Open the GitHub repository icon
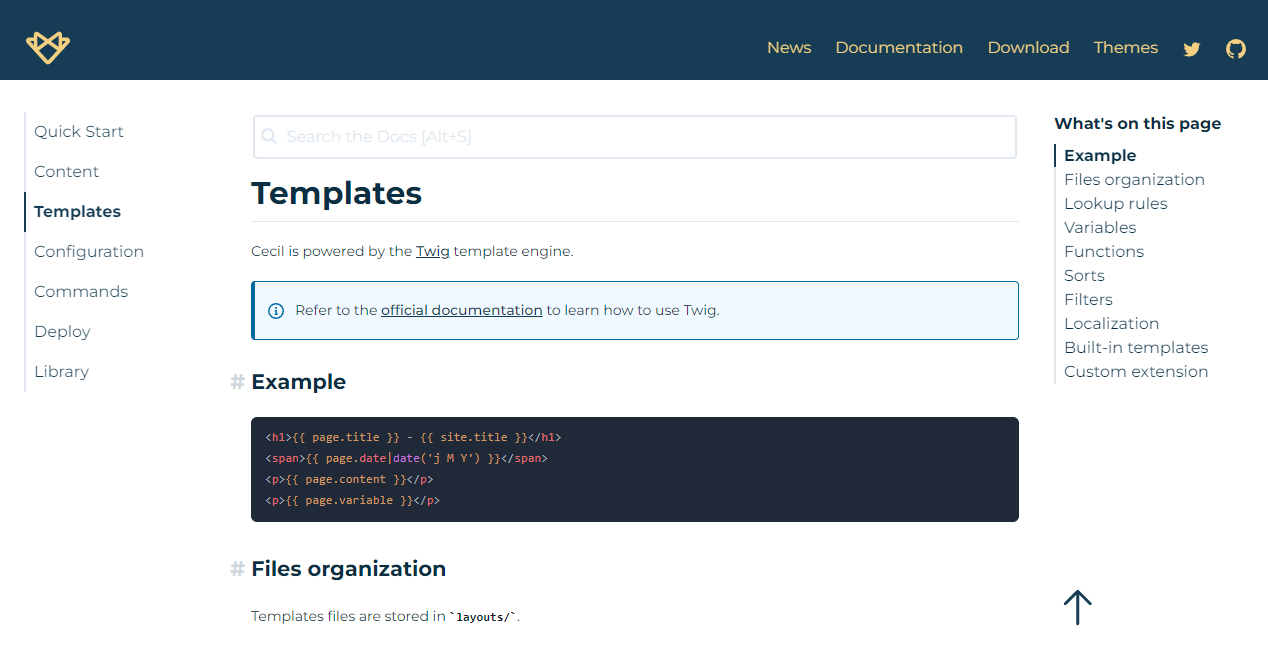Viewport: 1268px width, 645px height. tap(1236, 48)
